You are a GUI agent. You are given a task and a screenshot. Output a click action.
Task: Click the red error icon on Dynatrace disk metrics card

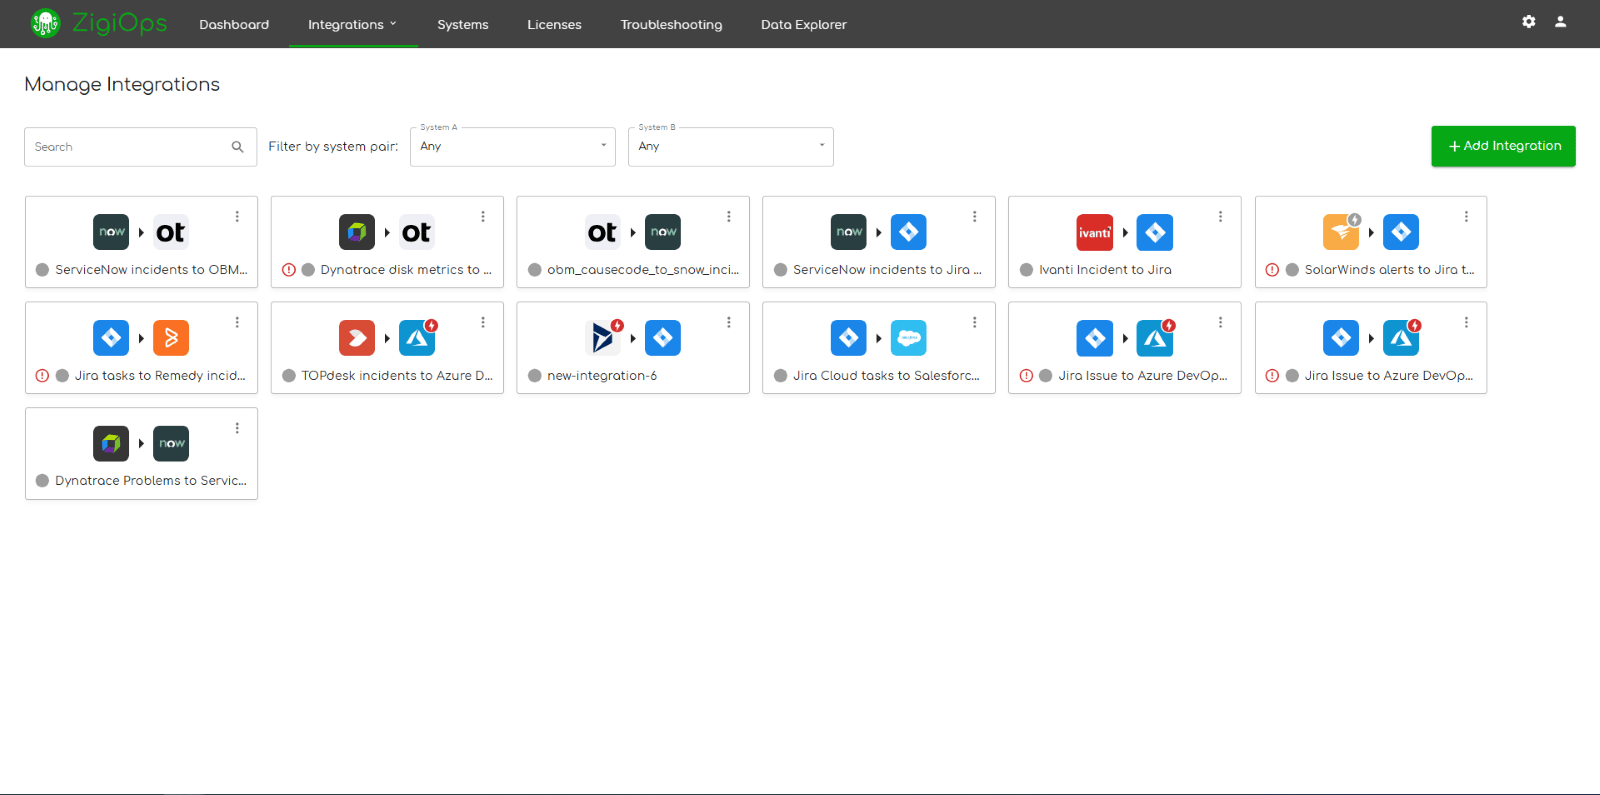[288, 270]
